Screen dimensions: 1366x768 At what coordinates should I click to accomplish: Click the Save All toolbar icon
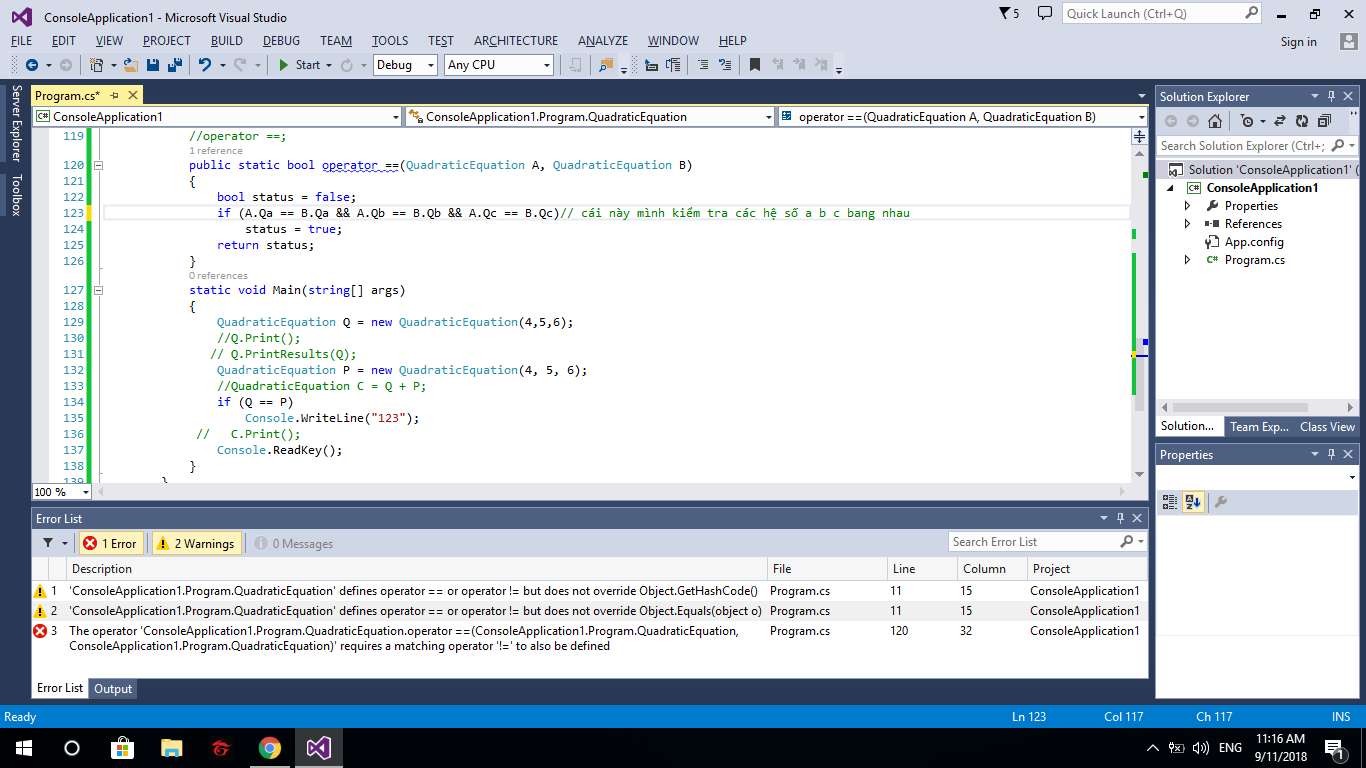[174, 65]
